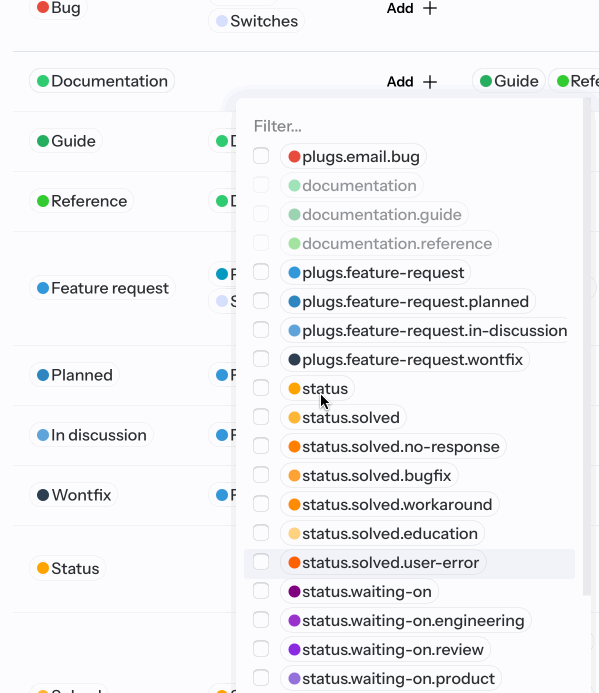Select plugs.feature-request.wontfix label chip
This screenshot has width=599, height=693.
pyautogui.click(x=404, y=360)
